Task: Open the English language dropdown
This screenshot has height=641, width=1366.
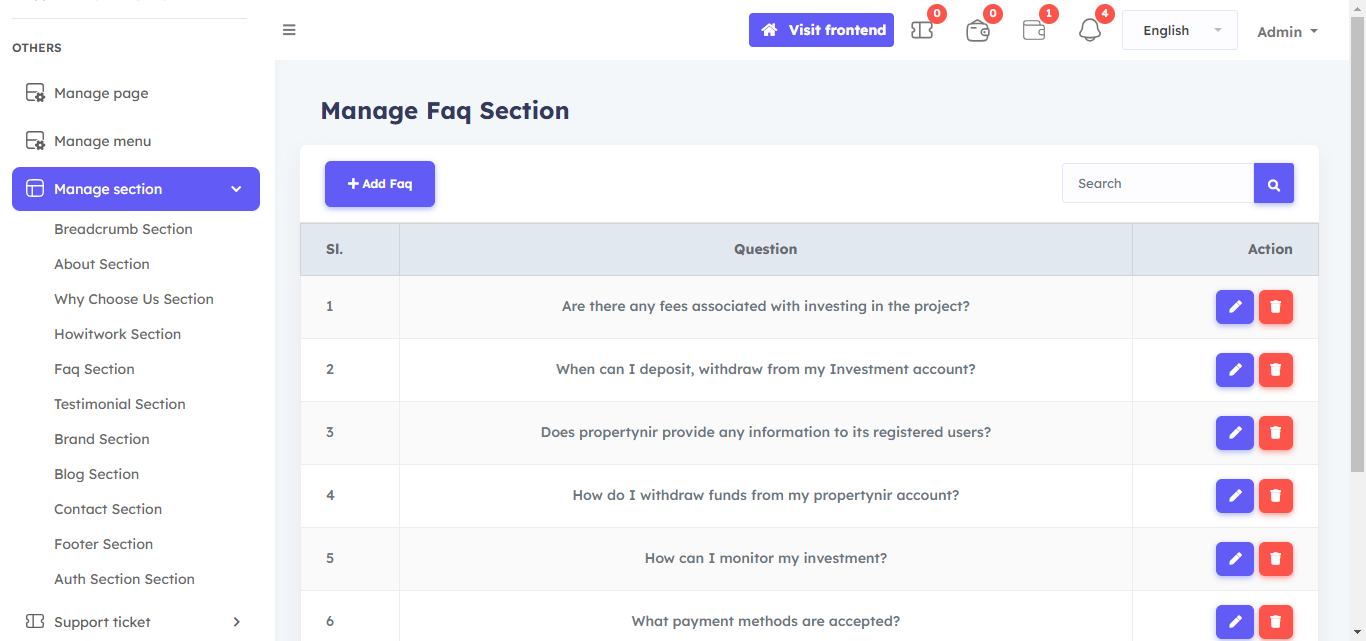Action: 1179,31
